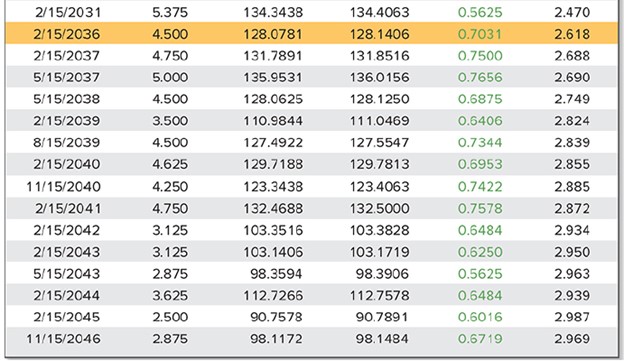
Task: Click green change value 0.7578
Action: coord(480,208)
